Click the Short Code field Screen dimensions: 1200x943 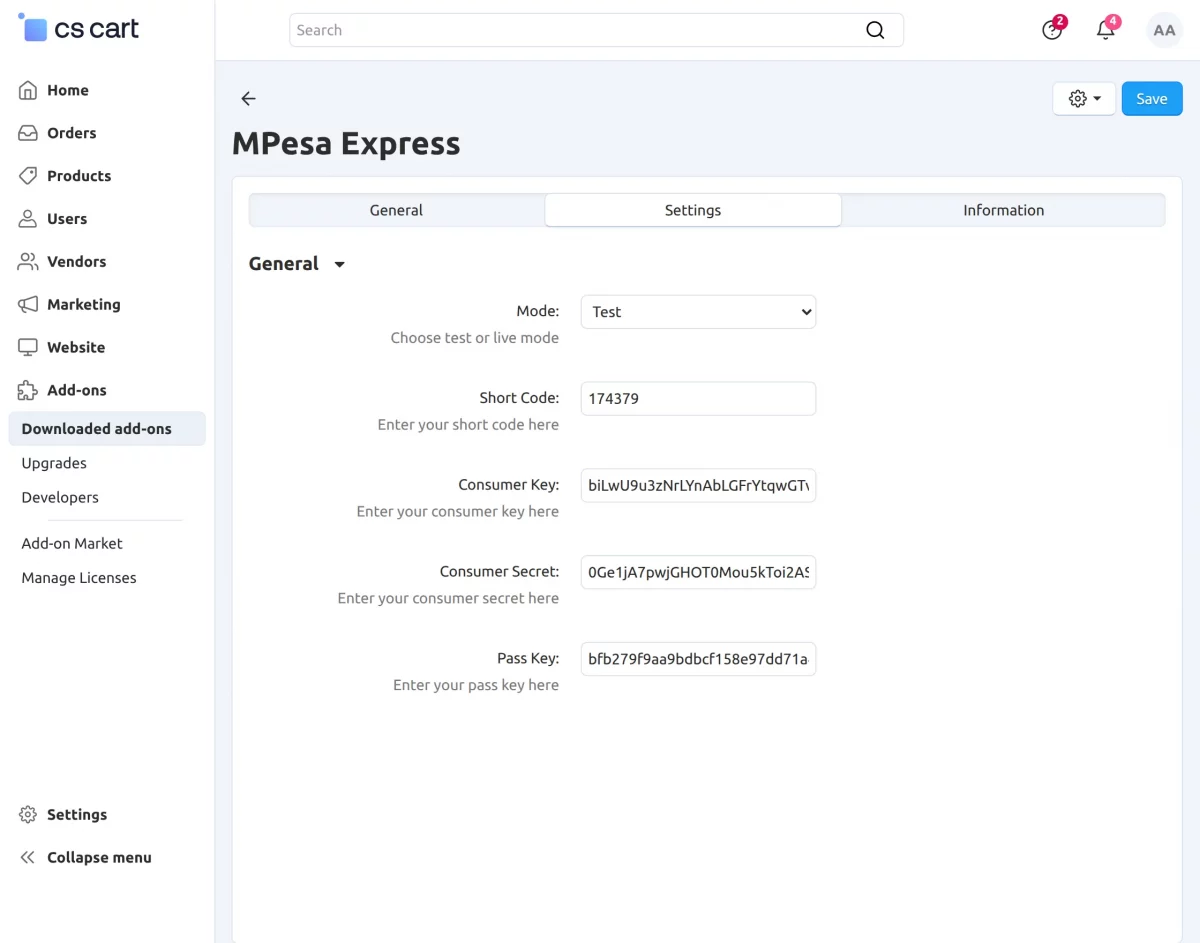click(x=698, y=399)
